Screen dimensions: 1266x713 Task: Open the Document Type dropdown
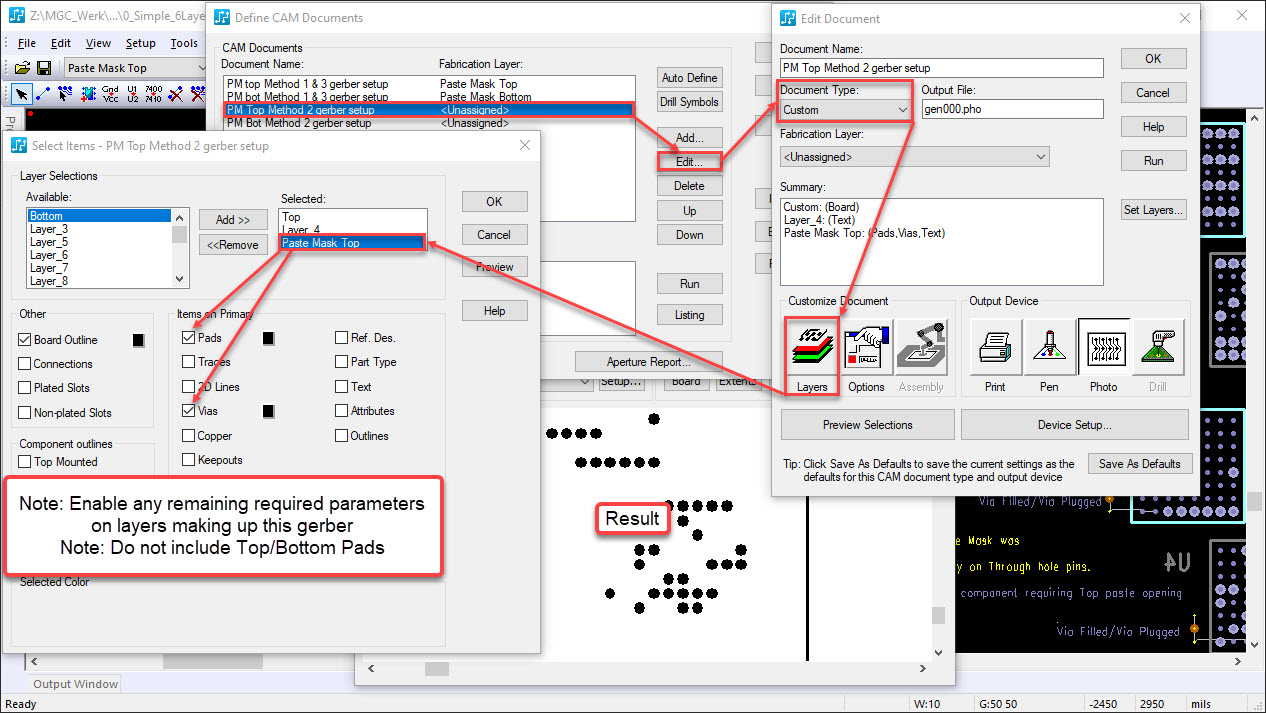click(845, 110)
